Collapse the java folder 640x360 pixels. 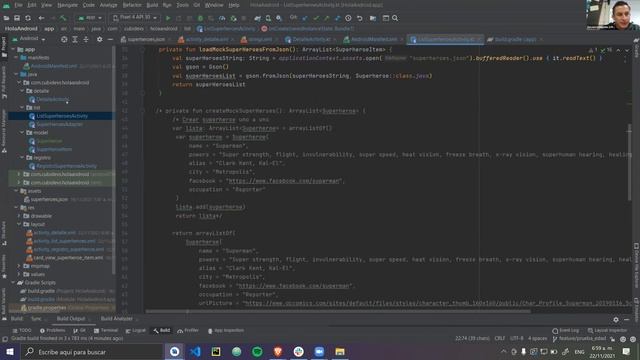pyautogui.click(x=16, y=74)
